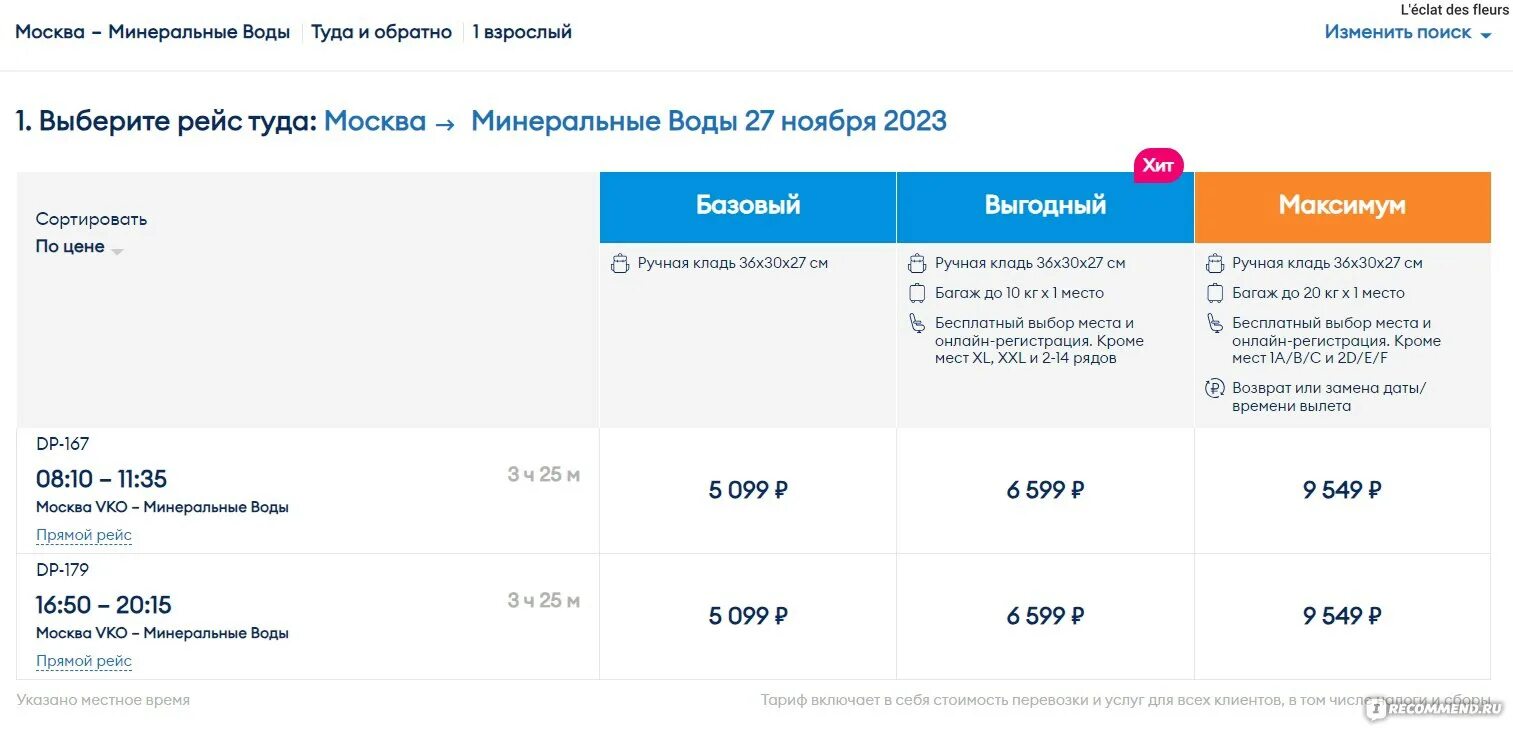This screenshot has width=1513, height=730.
Task: Click the pink Хит badge
Action: [1158, 165]
